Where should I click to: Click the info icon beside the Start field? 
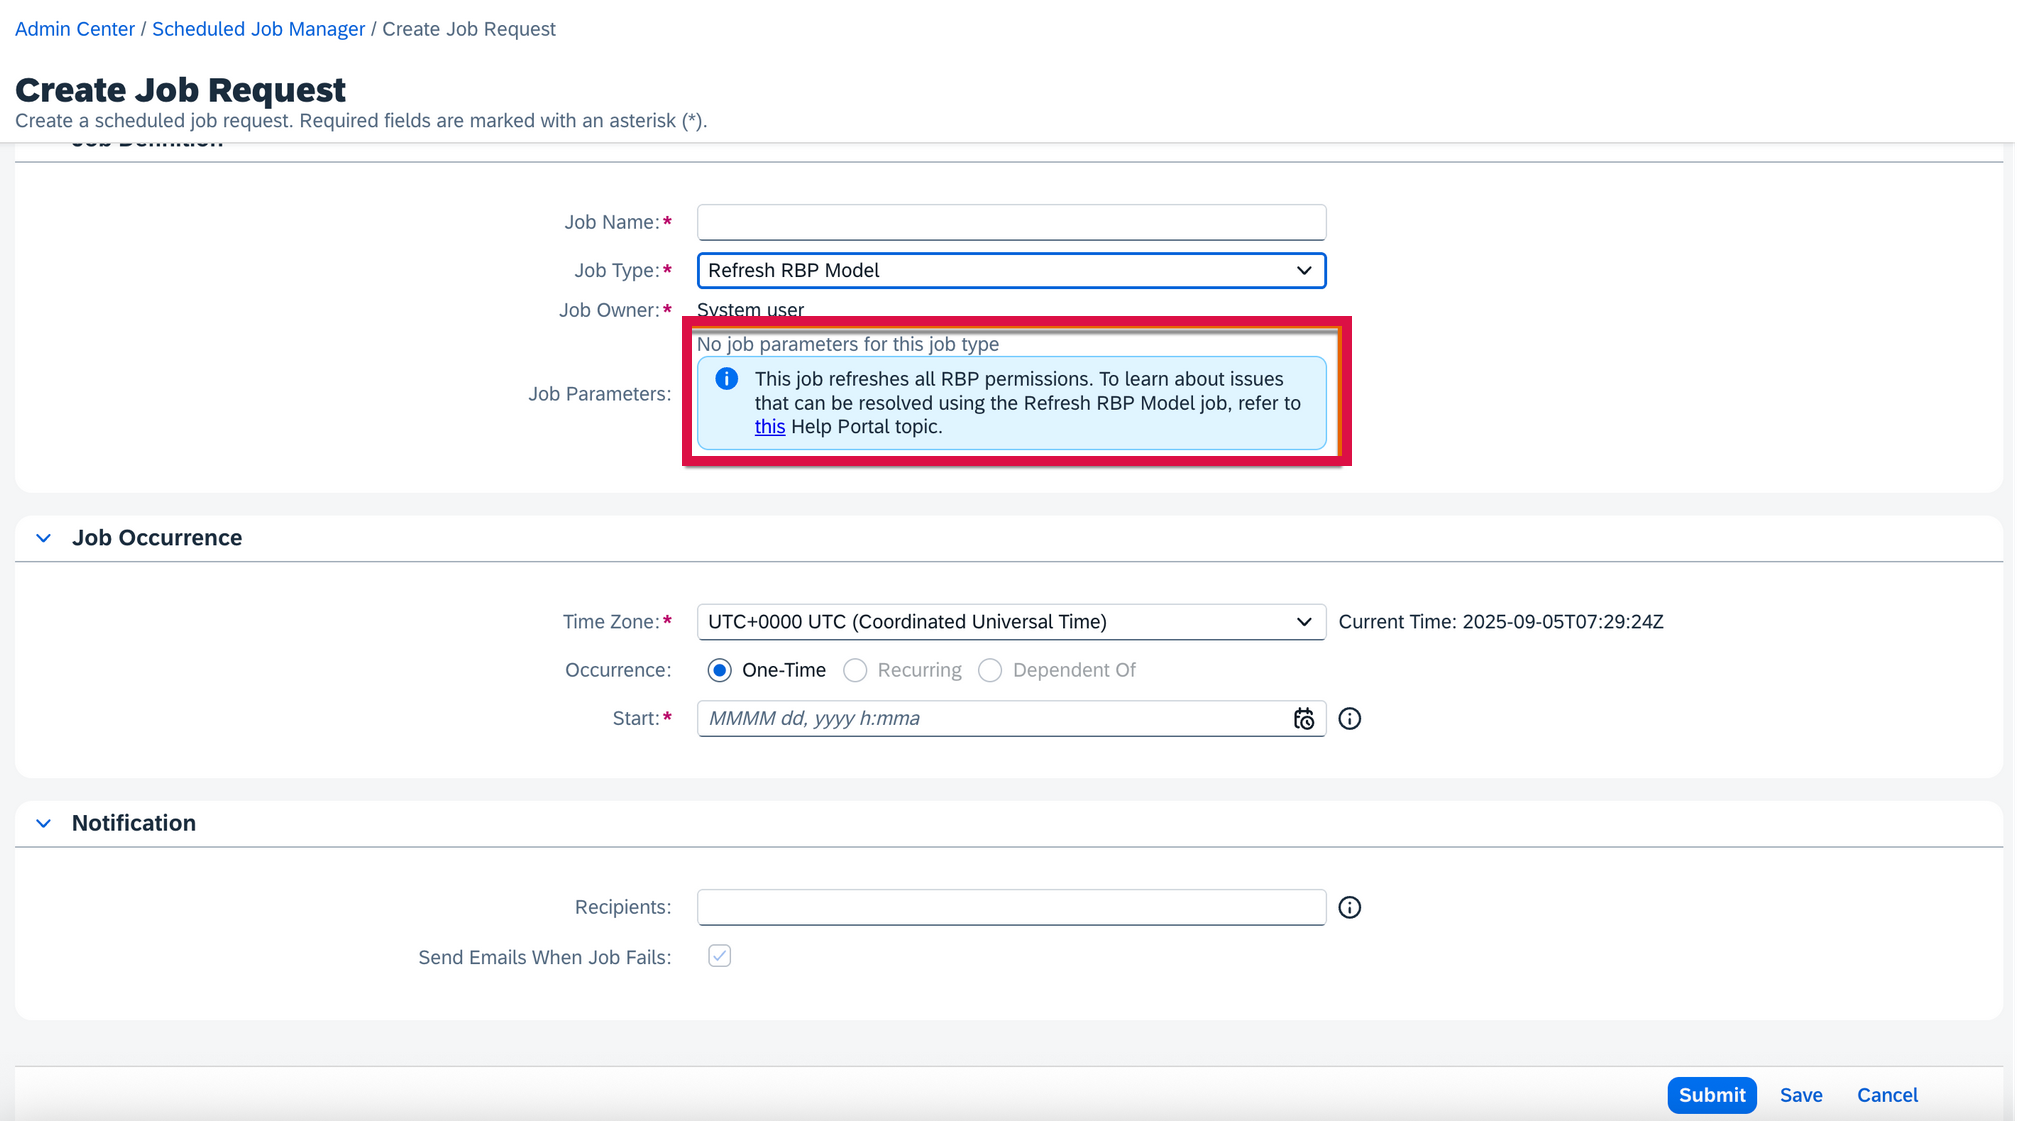(x=1349, y=718)
